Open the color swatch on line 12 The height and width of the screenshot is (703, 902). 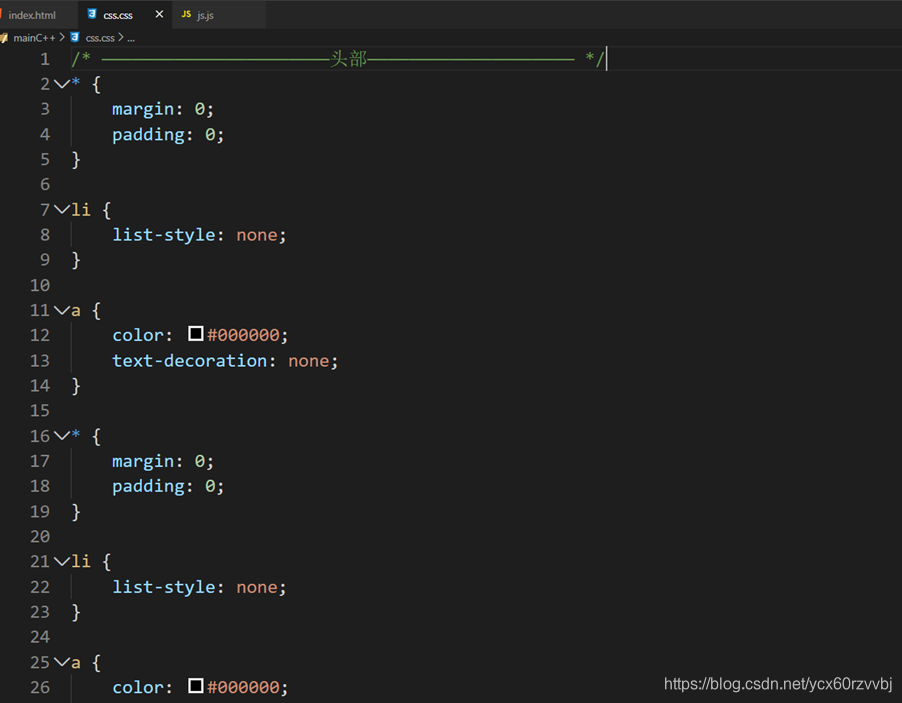(196, 334)
